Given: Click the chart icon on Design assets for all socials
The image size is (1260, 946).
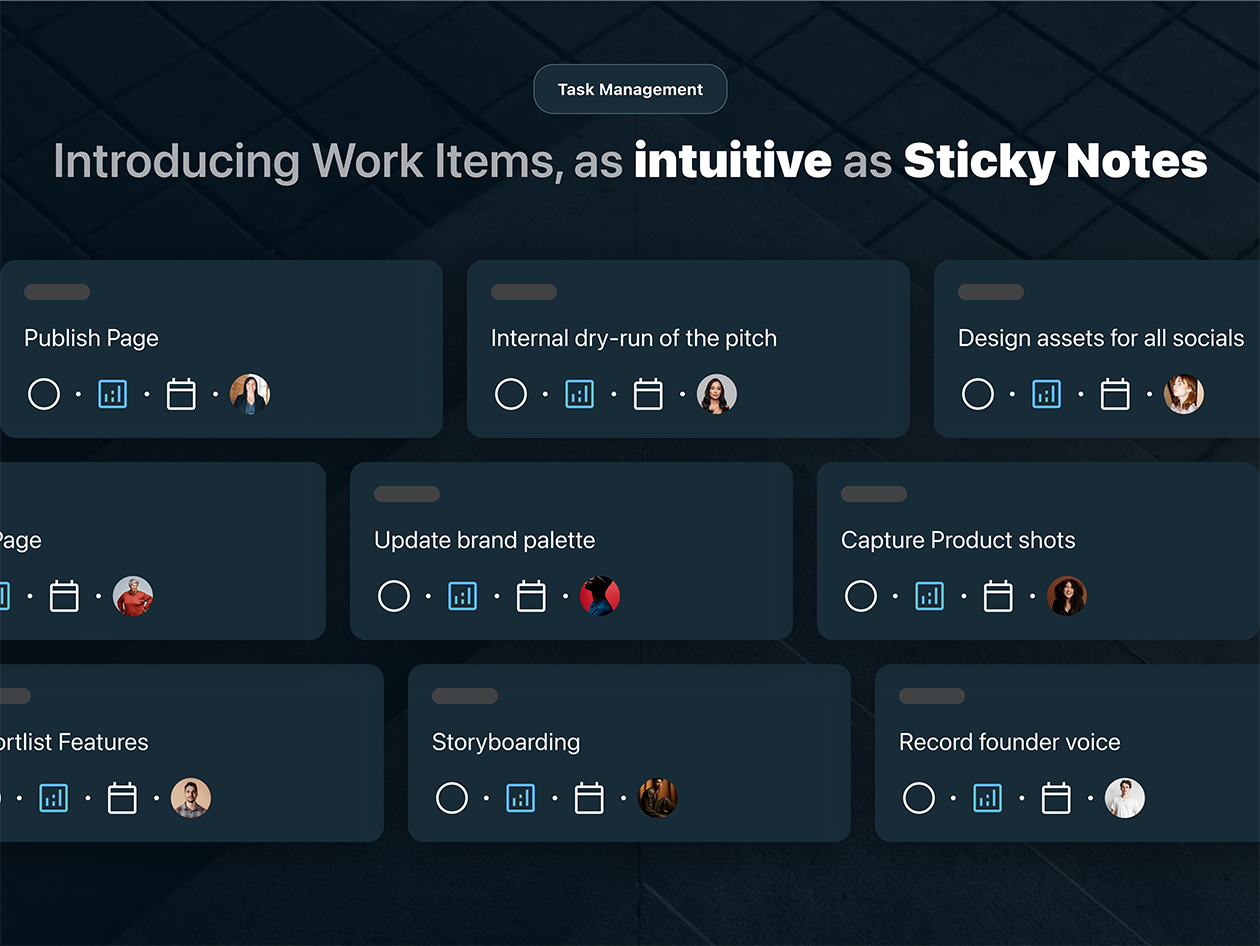Looking at the screenshot, I should coord(1046,393).
